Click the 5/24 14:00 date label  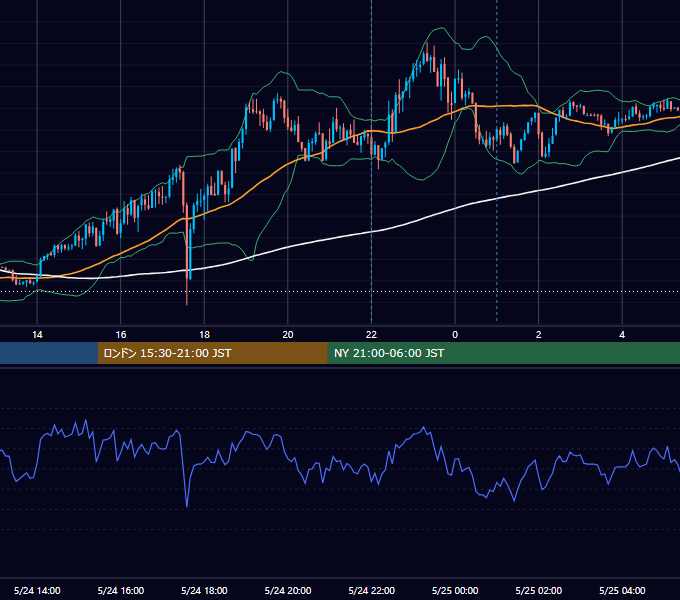37,590
